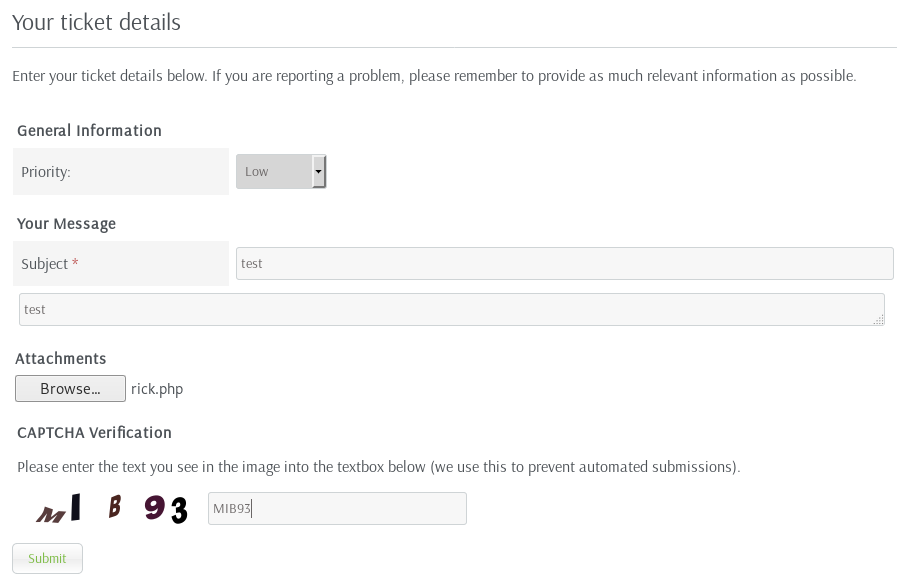
Task: Focus the Subject text field
Action: coord(564,263)
